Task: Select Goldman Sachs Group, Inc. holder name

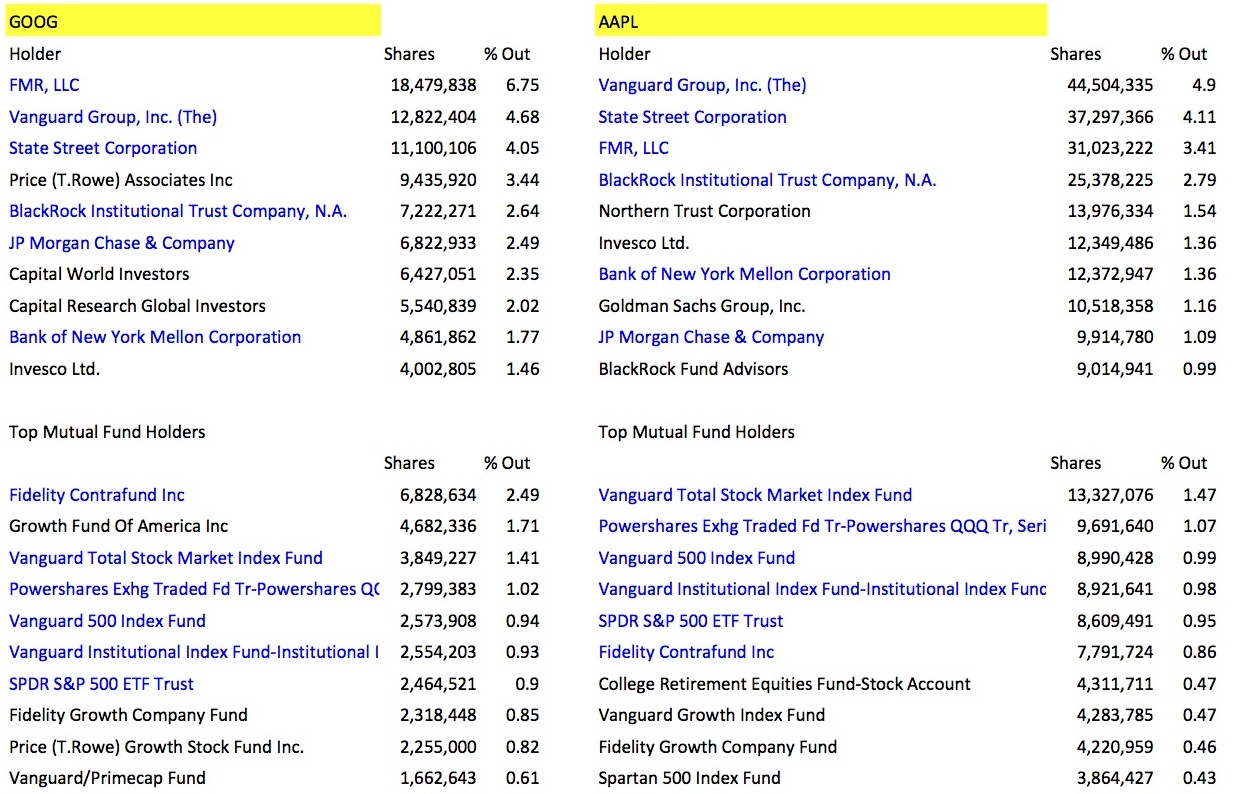Action: pyautogui.click(x=702, y=306)
